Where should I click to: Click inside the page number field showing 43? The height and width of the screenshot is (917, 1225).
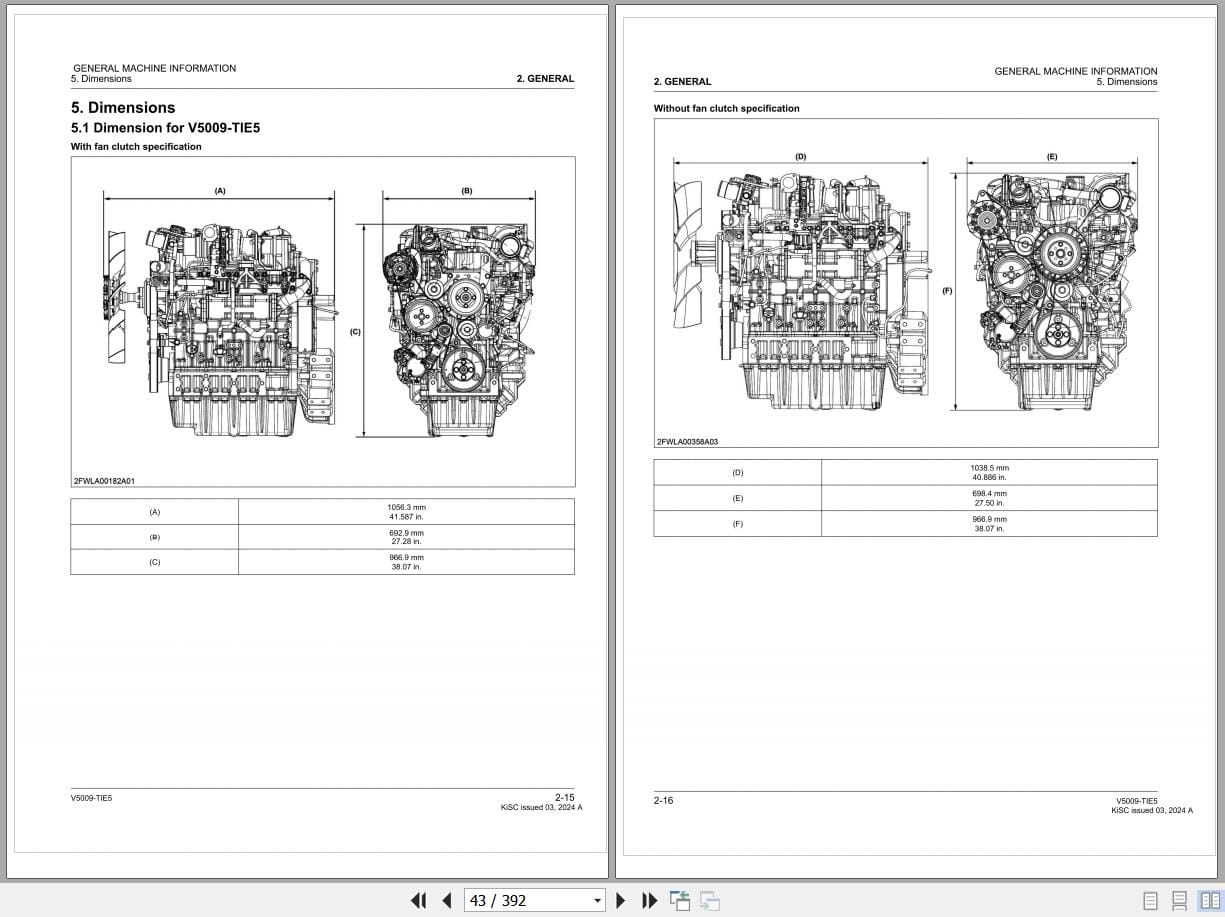510,900
